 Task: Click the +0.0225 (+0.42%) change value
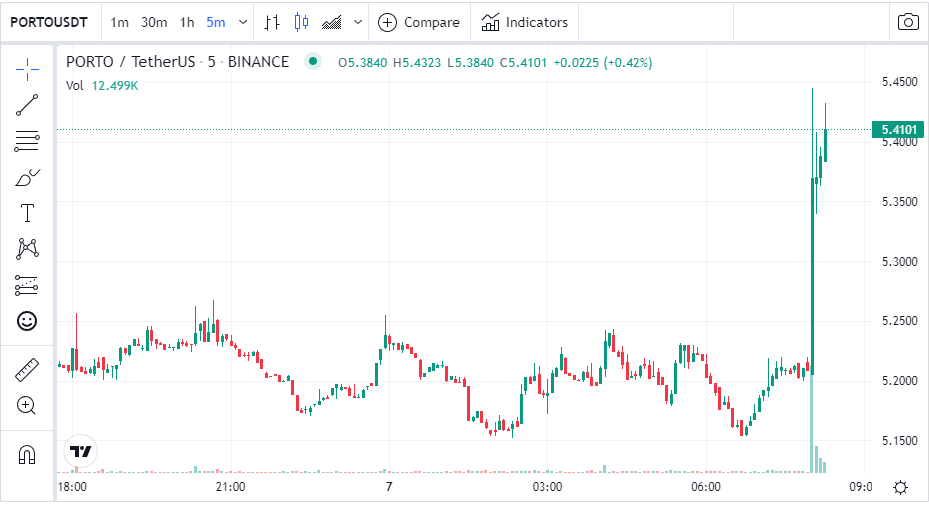click(x=603, y=63)
